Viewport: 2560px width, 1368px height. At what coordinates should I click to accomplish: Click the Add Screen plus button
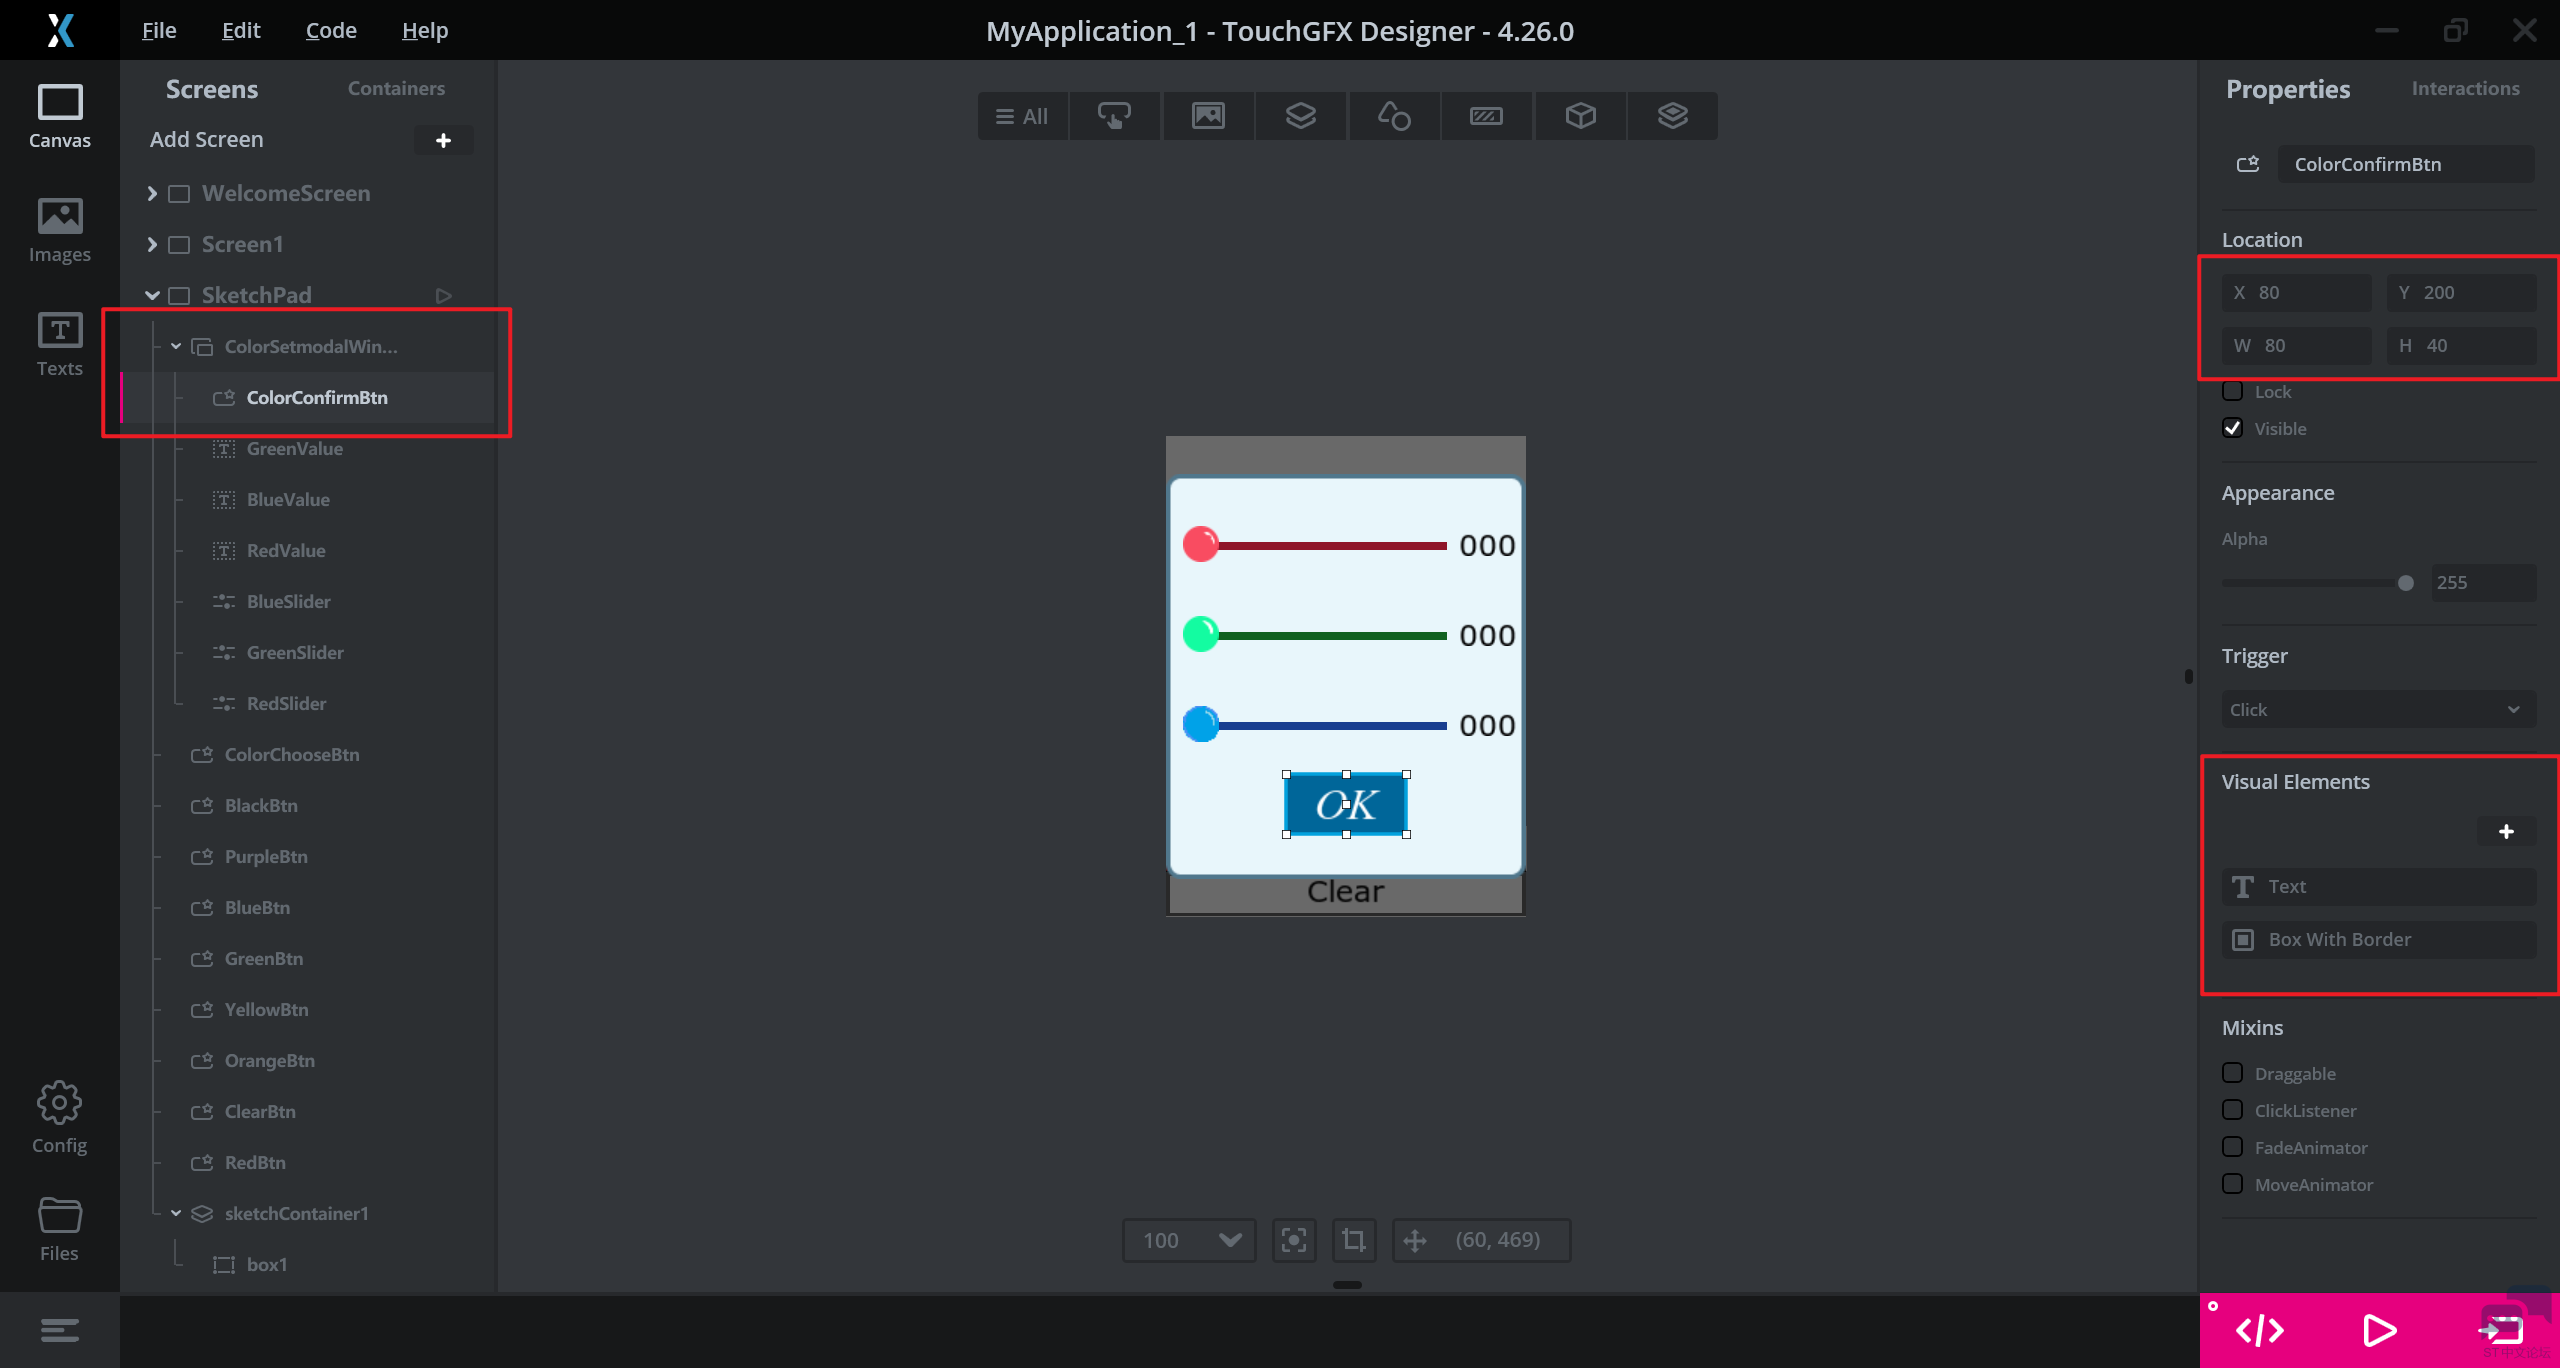443,140
